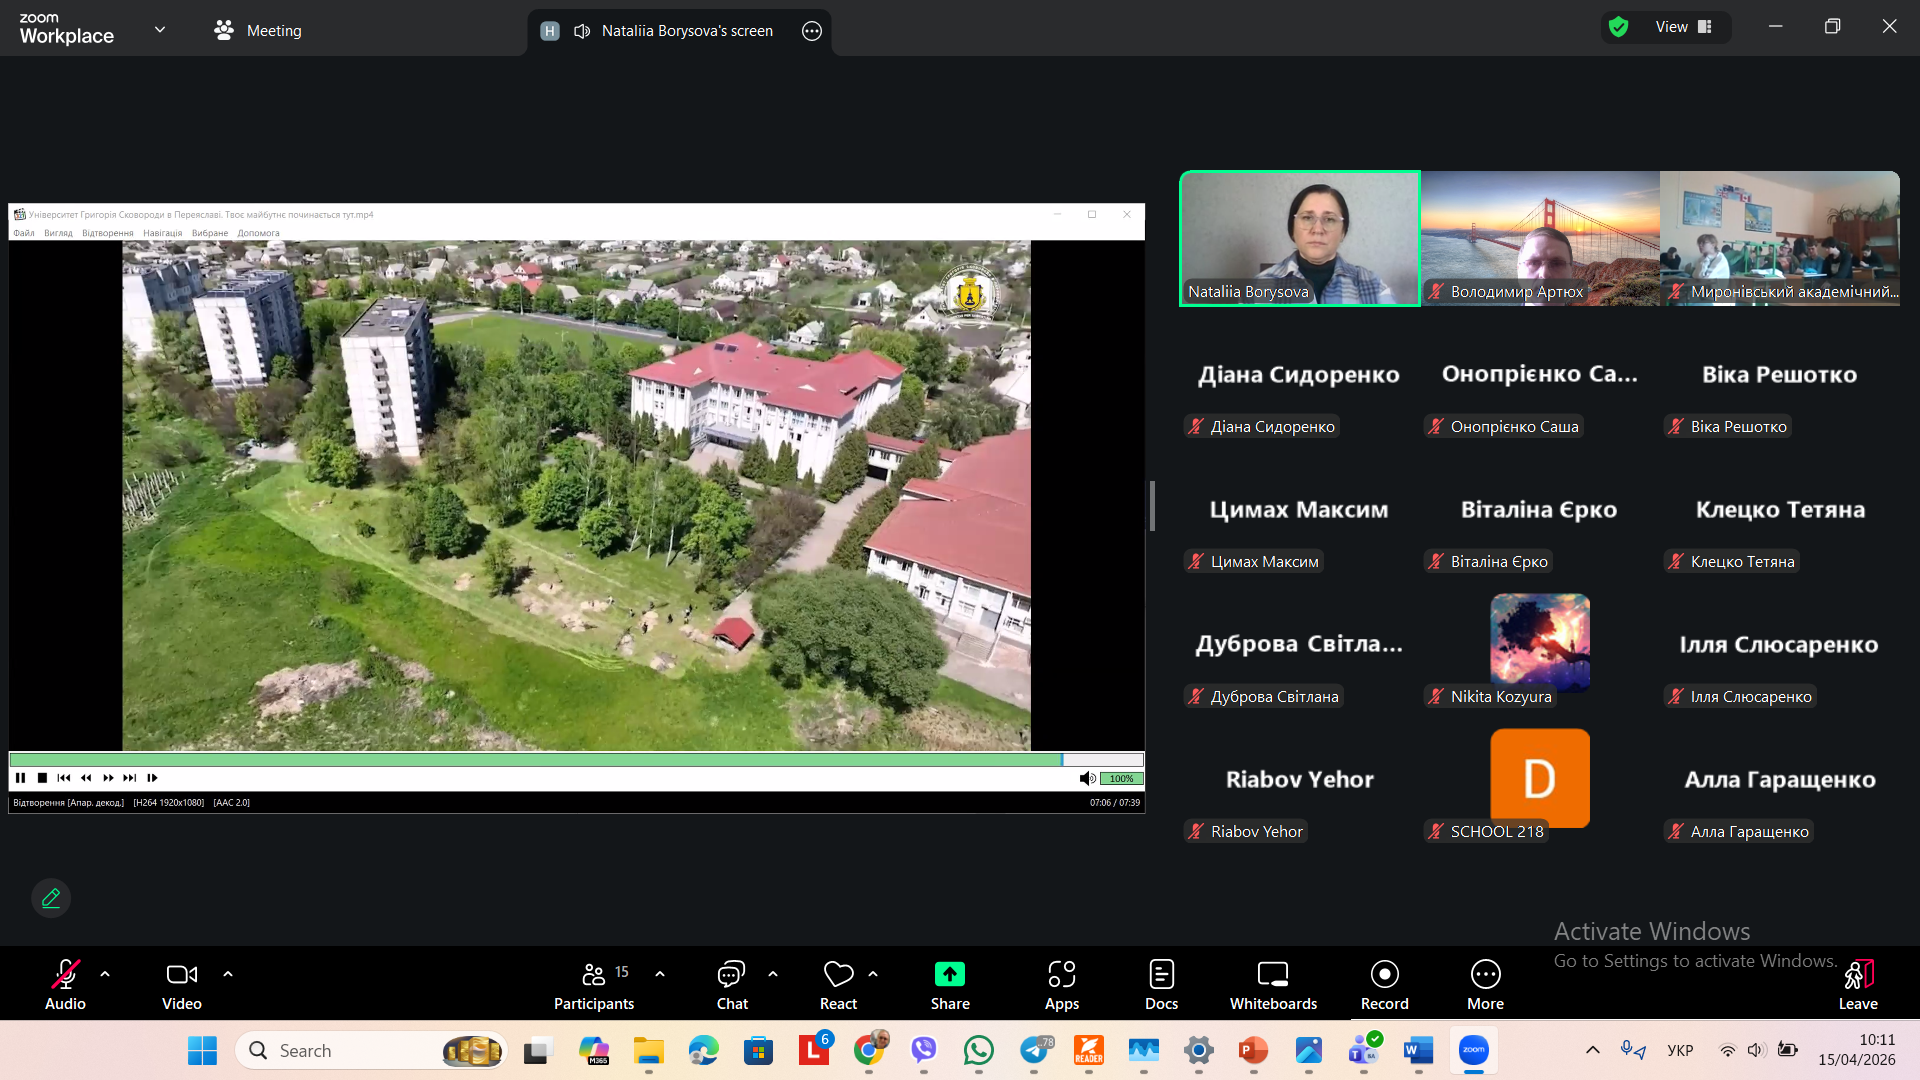Click the React heart icon

coord(838,974)
